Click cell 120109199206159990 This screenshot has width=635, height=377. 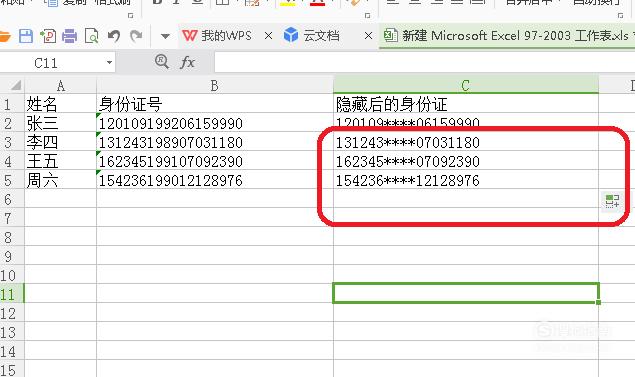[215, 123]
